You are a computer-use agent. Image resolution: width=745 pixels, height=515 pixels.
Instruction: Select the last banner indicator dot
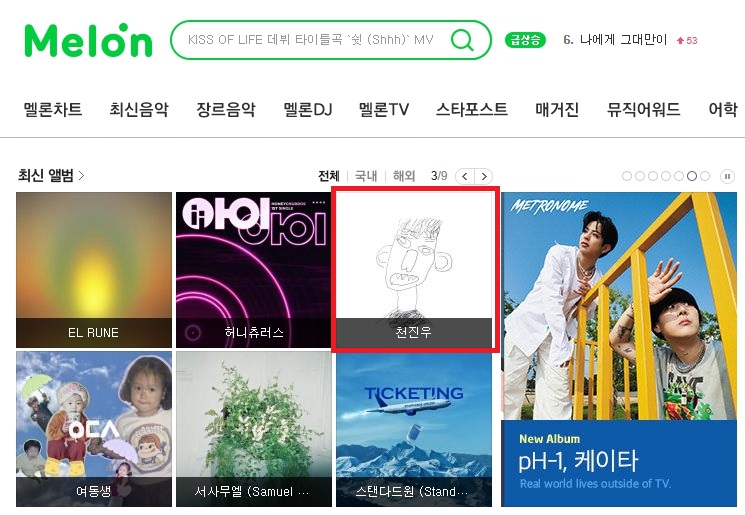point(705,176)
